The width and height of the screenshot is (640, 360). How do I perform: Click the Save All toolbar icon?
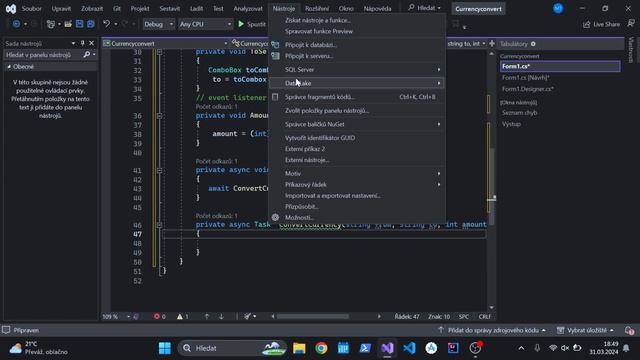[91, 24]
